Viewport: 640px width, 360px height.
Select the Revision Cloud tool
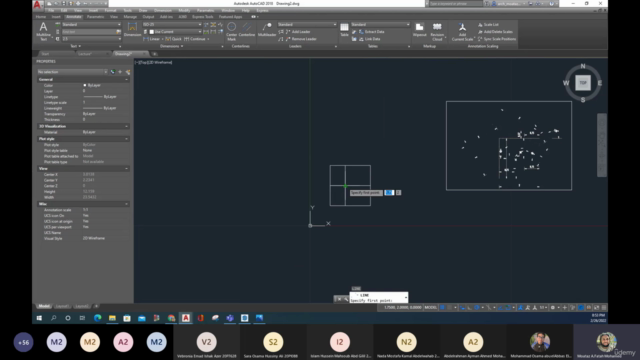[x=437, y=31]
